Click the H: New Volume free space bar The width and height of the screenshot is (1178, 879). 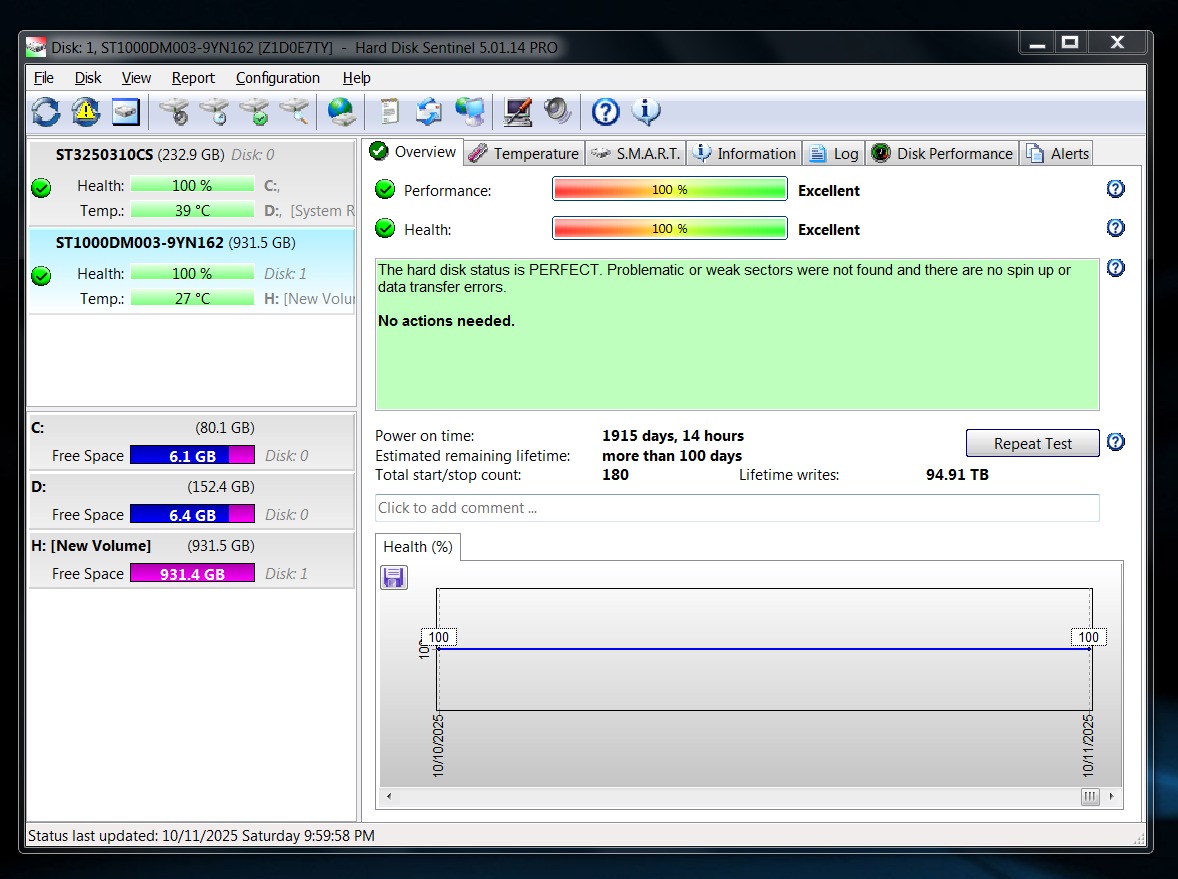pos(192,574)
